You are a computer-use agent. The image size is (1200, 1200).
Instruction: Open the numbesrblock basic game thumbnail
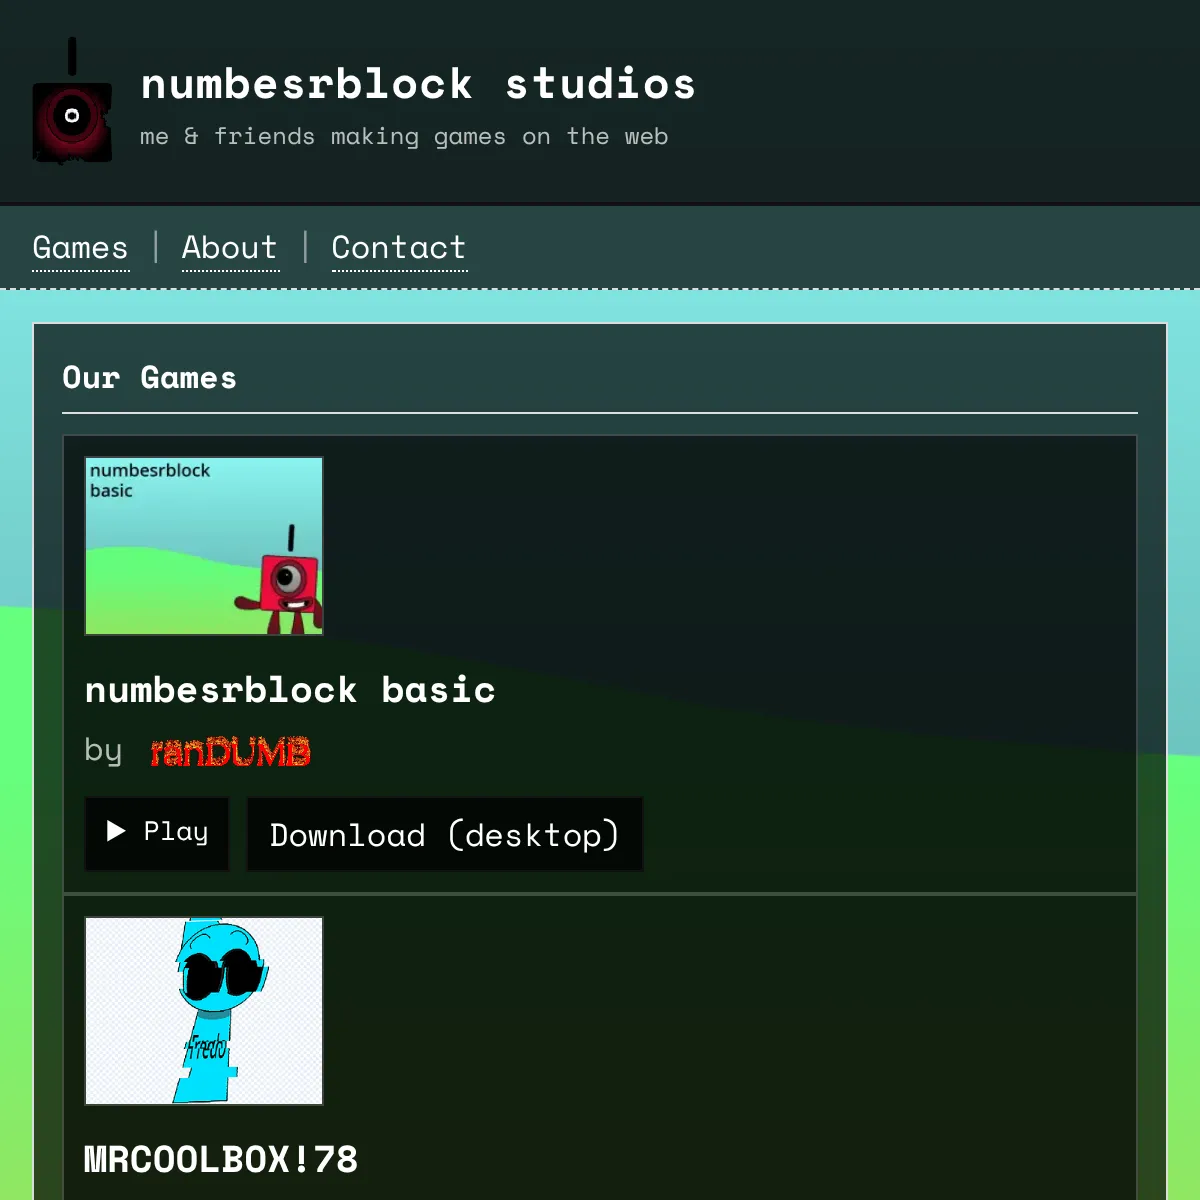203,545
